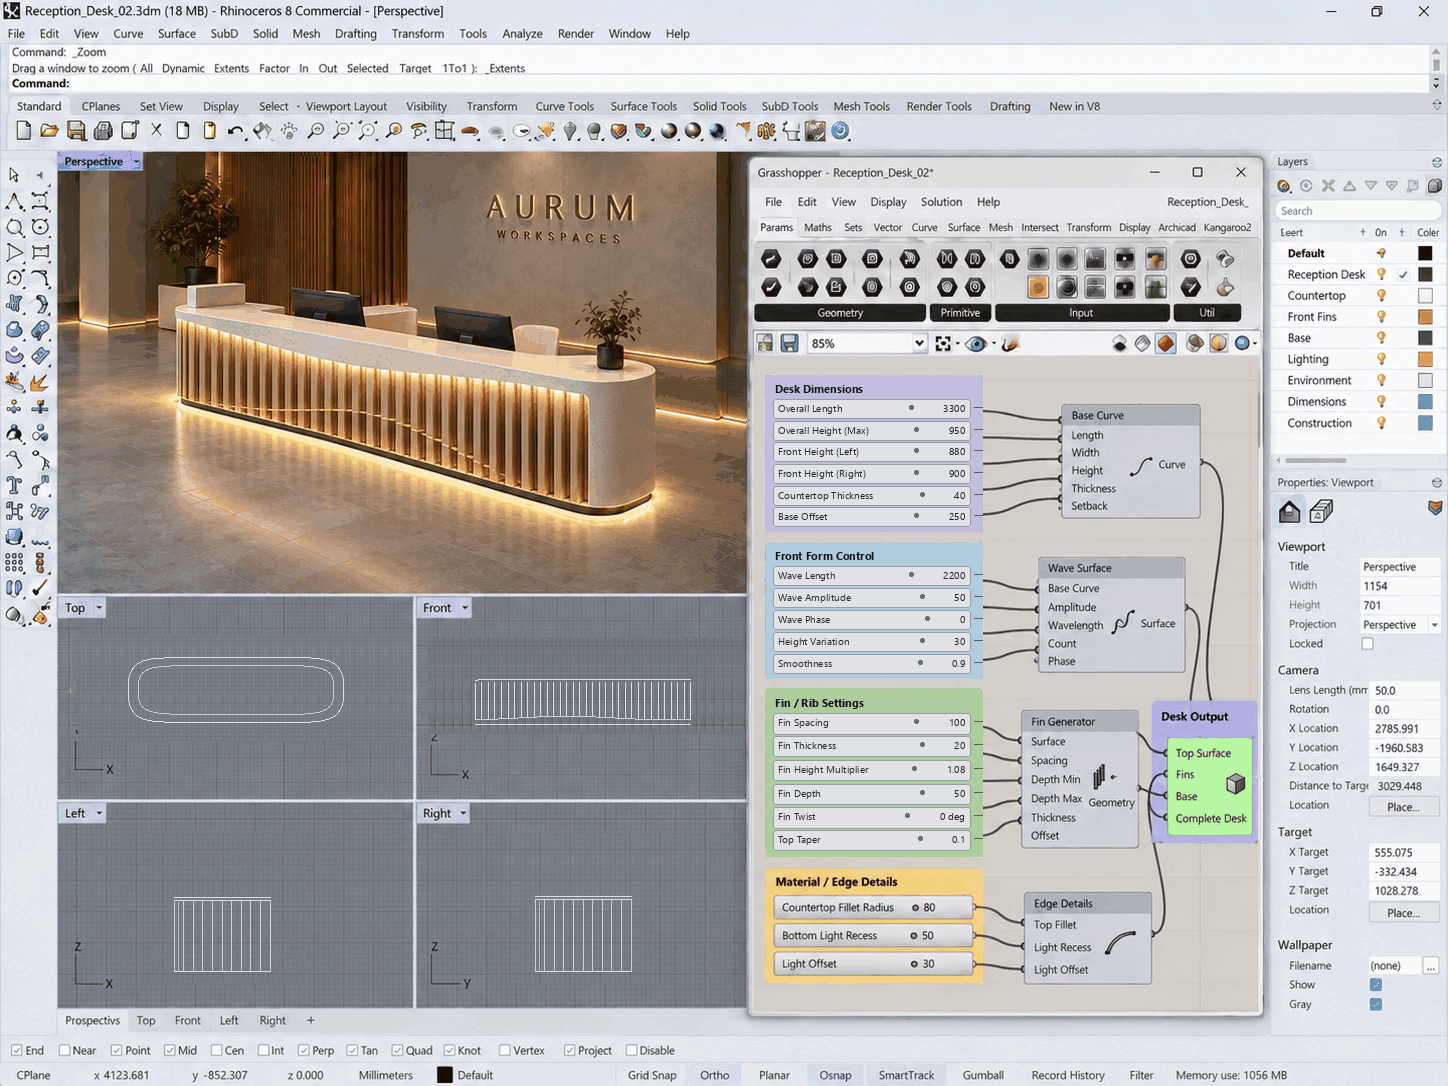
Task: Open the Front viewport title dropdown arrow
Action: tap(465, 608)
